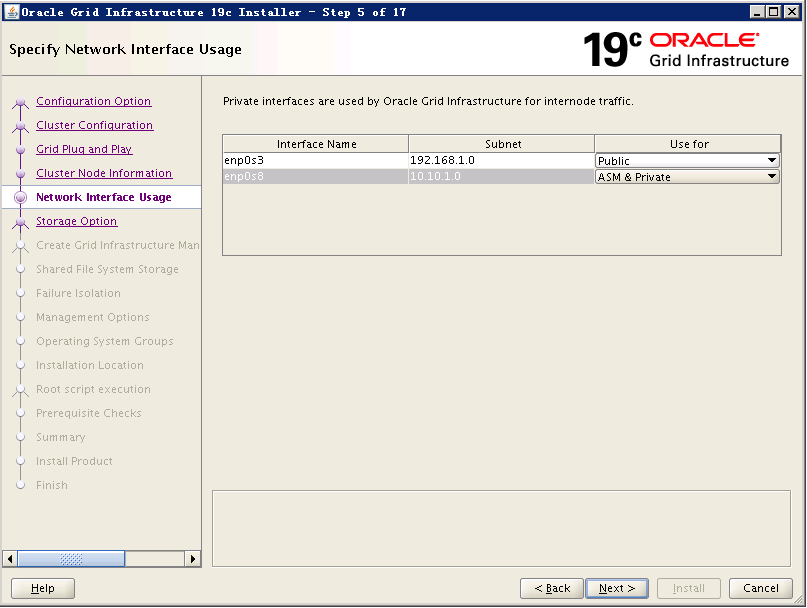
Task: Open Grid Plug and Play step
Action: [x=84, y=149]
